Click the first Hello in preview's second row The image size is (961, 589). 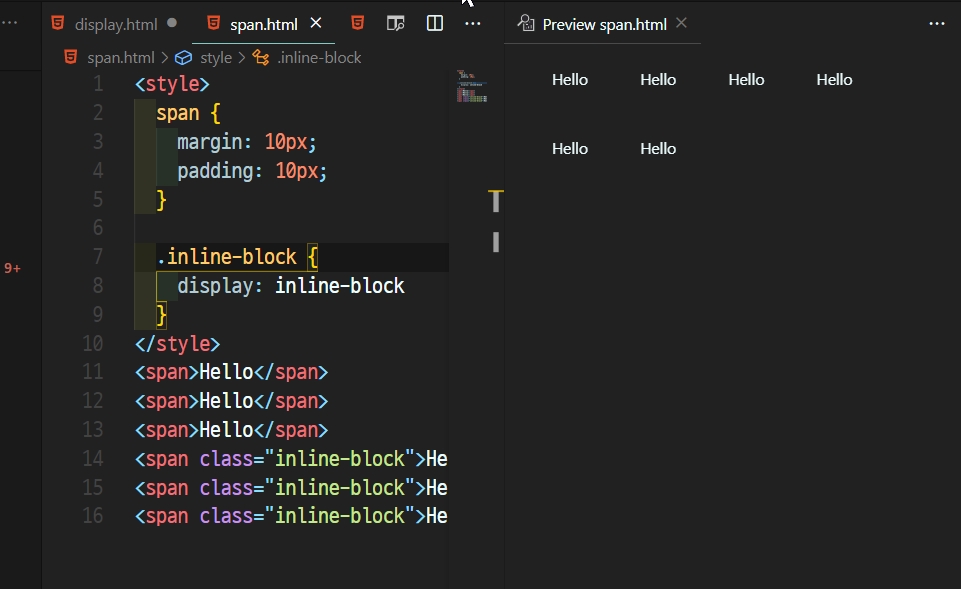pos(570,149)
